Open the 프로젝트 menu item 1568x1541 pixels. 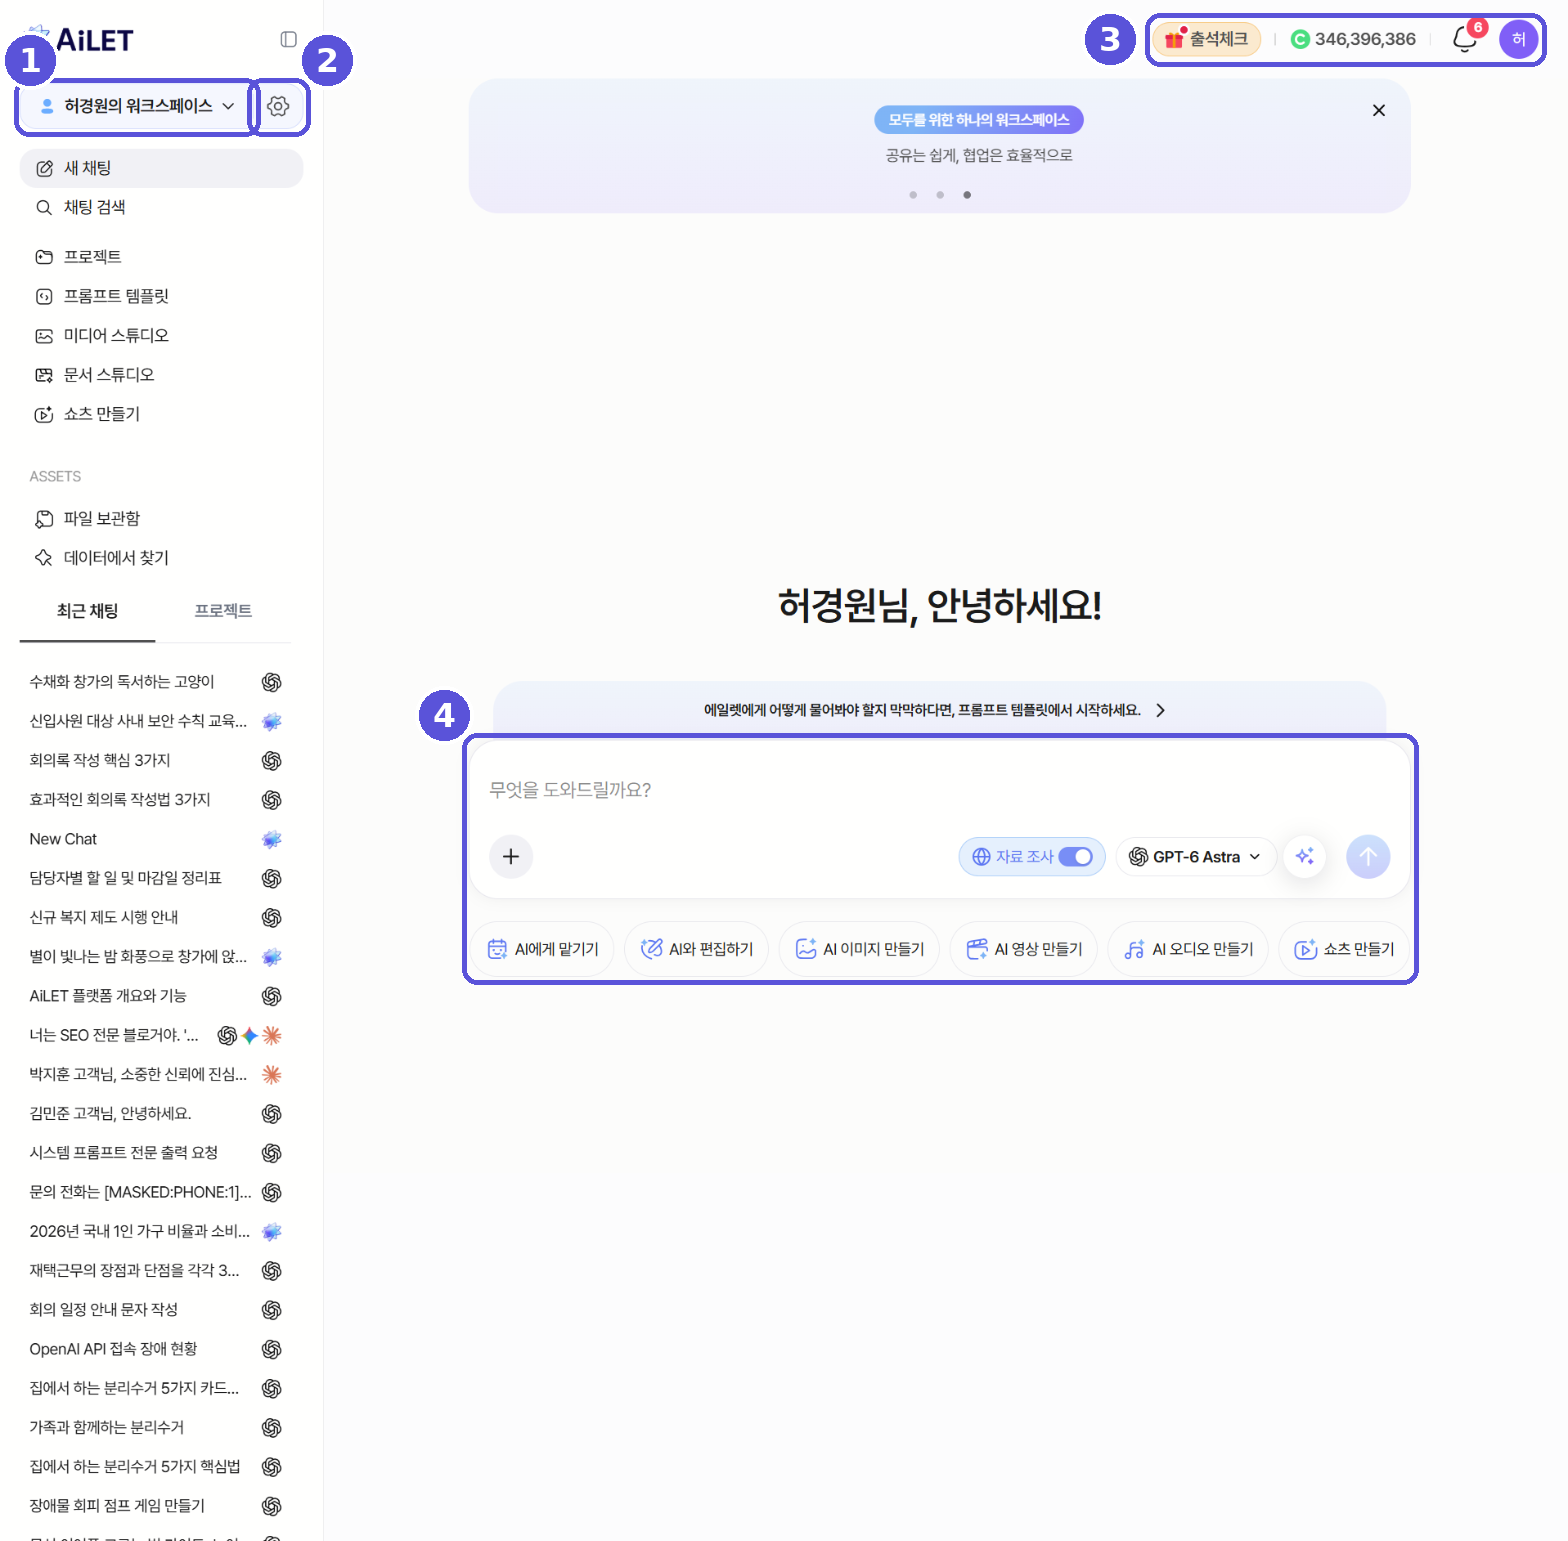click(161, 257)
